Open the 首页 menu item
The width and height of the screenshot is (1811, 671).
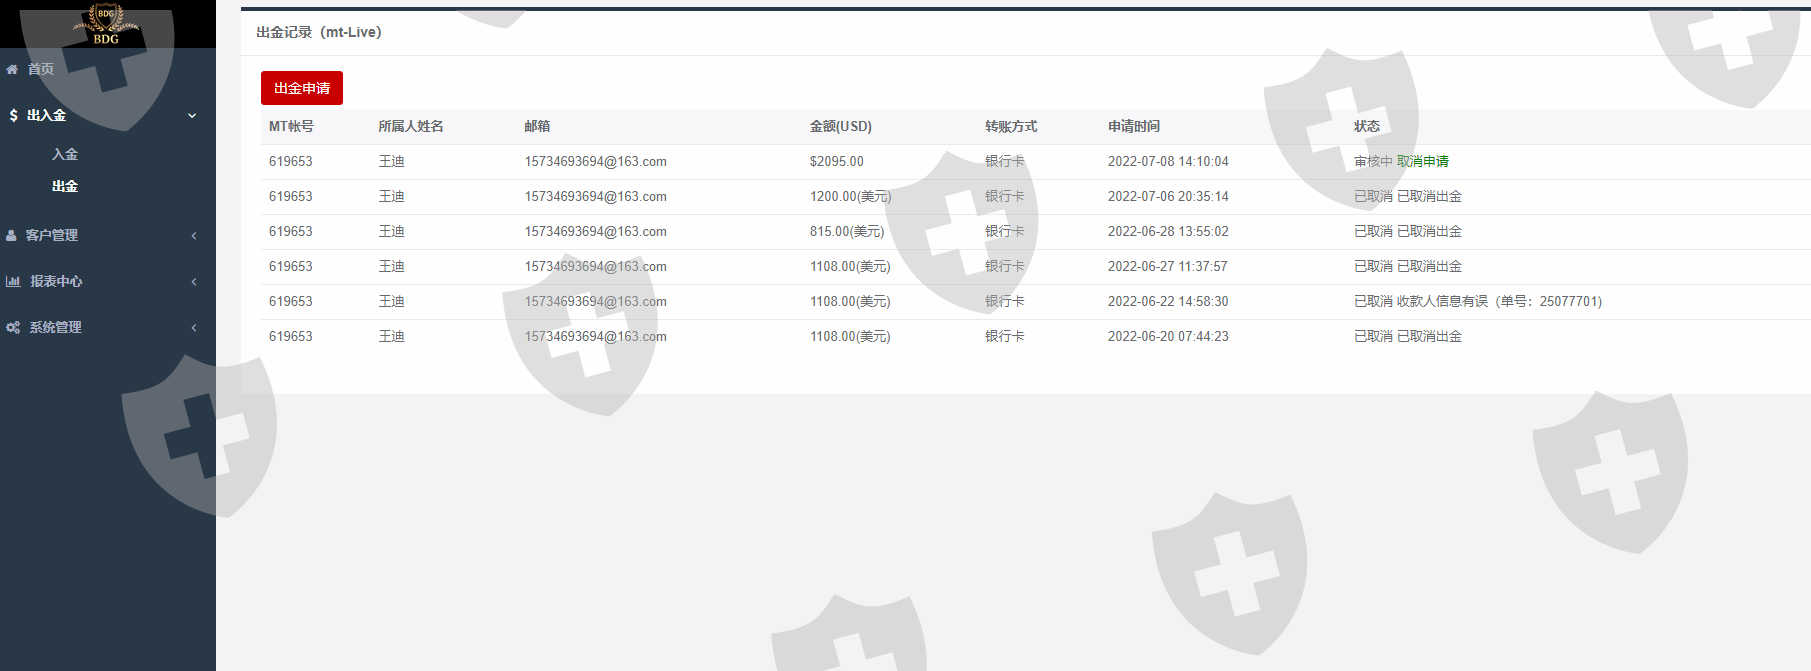pos(41,69)
